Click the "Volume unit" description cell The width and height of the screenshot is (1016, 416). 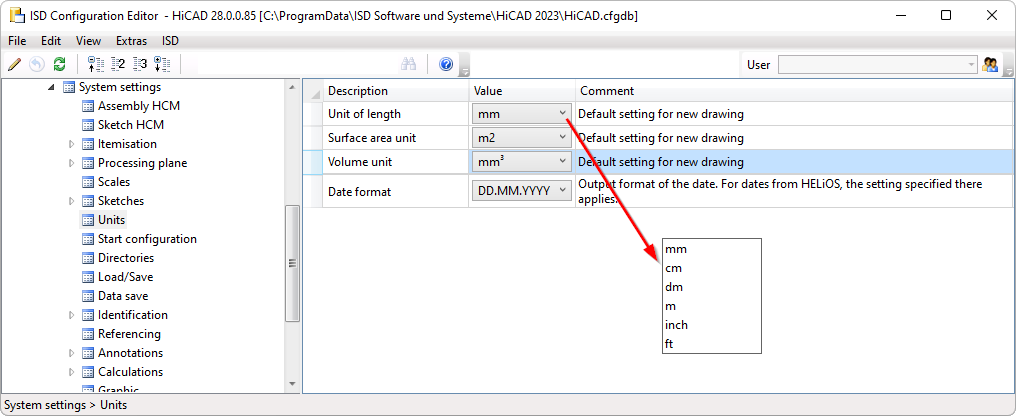click(395, 162)
